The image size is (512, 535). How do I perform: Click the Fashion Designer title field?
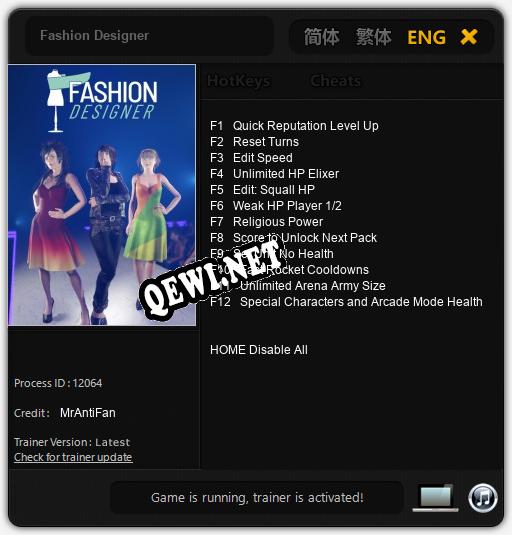point(149,35)
